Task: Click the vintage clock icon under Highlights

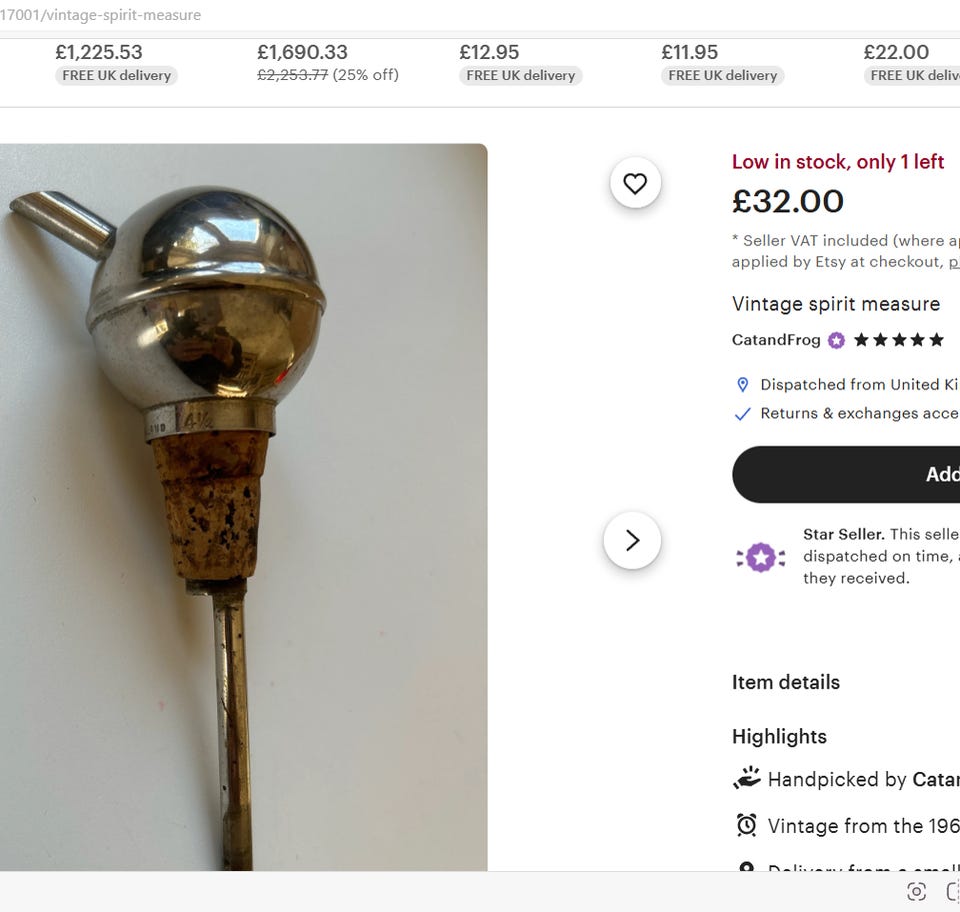Action: 746,826
